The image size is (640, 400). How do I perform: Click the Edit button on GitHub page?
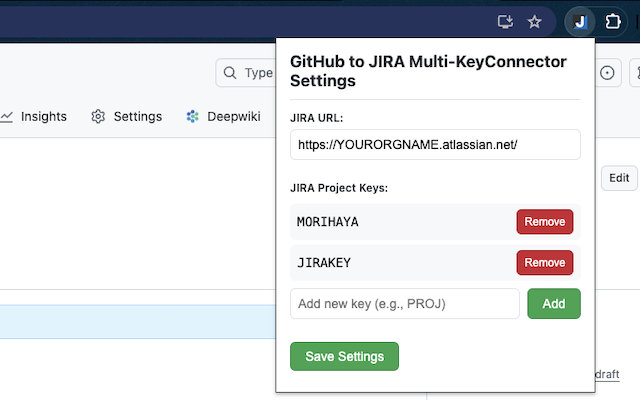click(x=619, y=178)
